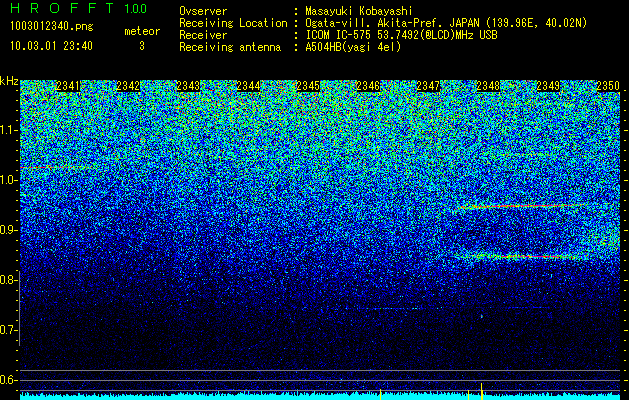Click the 2341 time marker

click(68, 86)
